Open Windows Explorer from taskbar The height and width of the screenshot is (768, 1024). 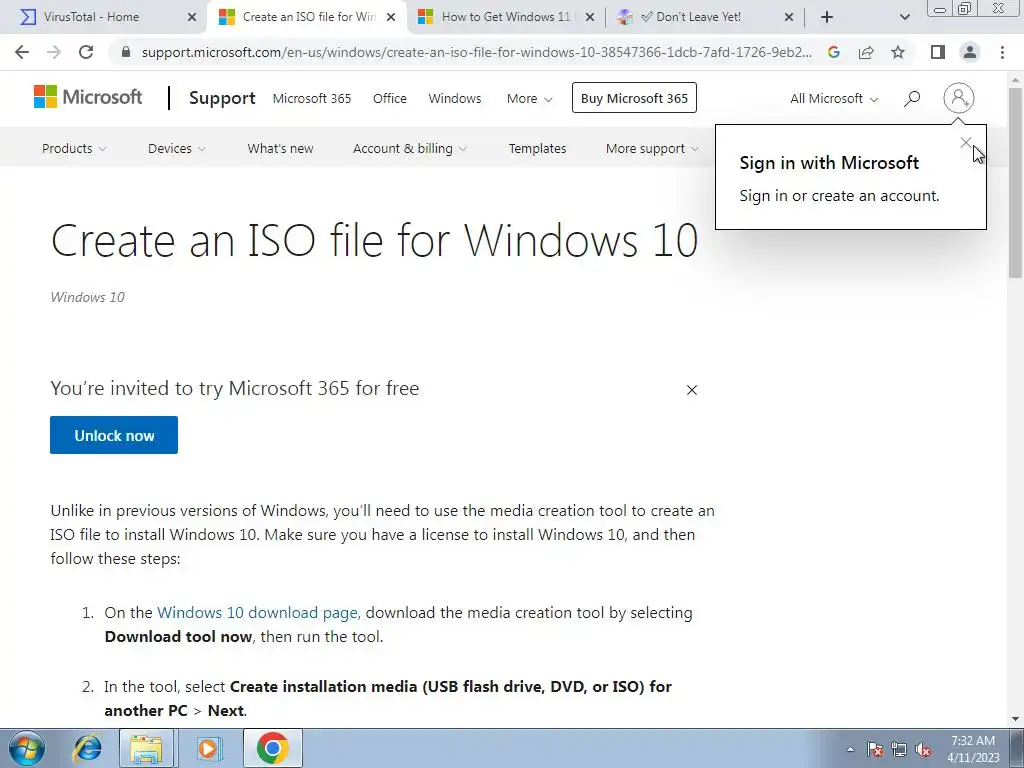[x=146, y=748]
